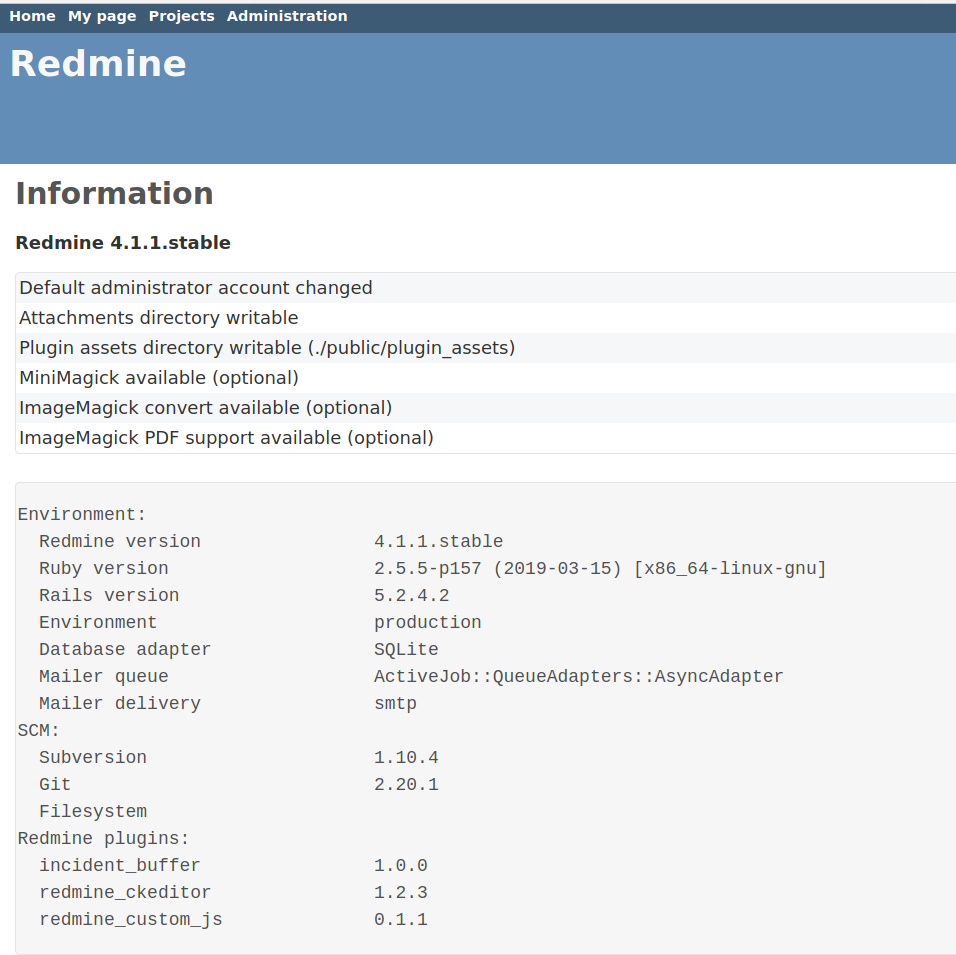Viewport: 956px width, 955px height.
Task: Select the 'Rails version' label
Action: [109, 595]
